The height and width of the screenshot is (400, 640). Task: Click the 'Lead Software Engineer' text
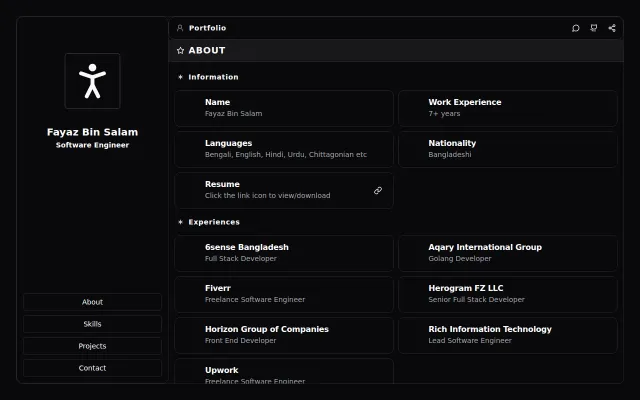coord(470,341)
